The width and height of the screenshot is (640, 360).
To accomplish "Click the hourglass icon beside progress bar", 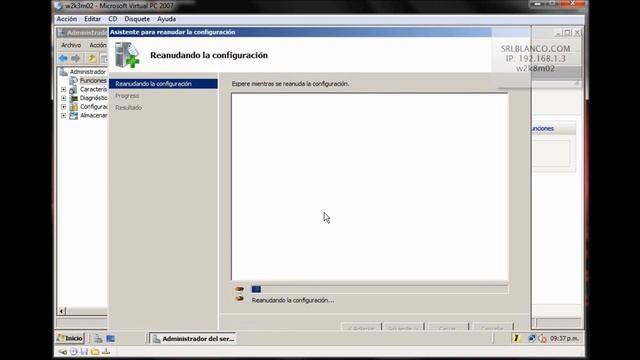I will click(x=240, y=294).
